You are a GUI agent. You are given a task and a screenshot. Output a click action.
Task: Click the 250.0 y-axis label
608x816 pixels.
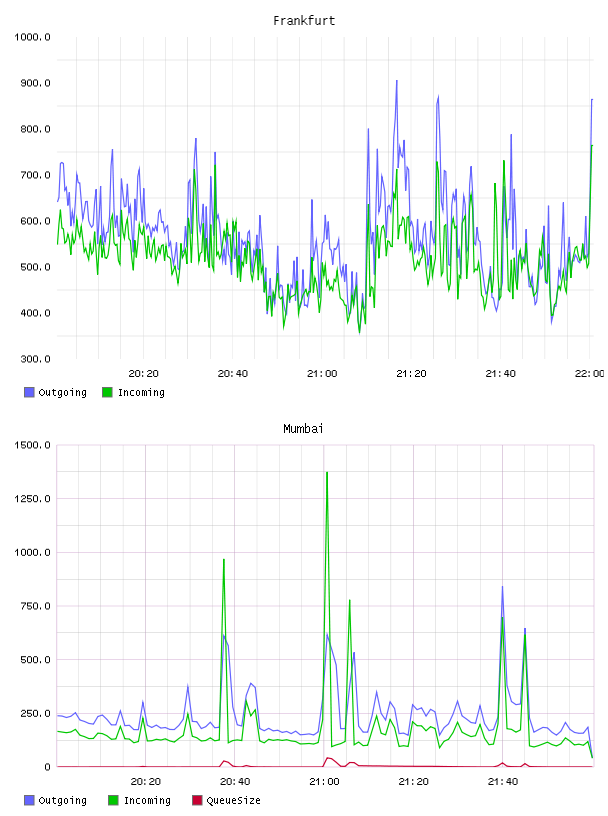(35, 713)
